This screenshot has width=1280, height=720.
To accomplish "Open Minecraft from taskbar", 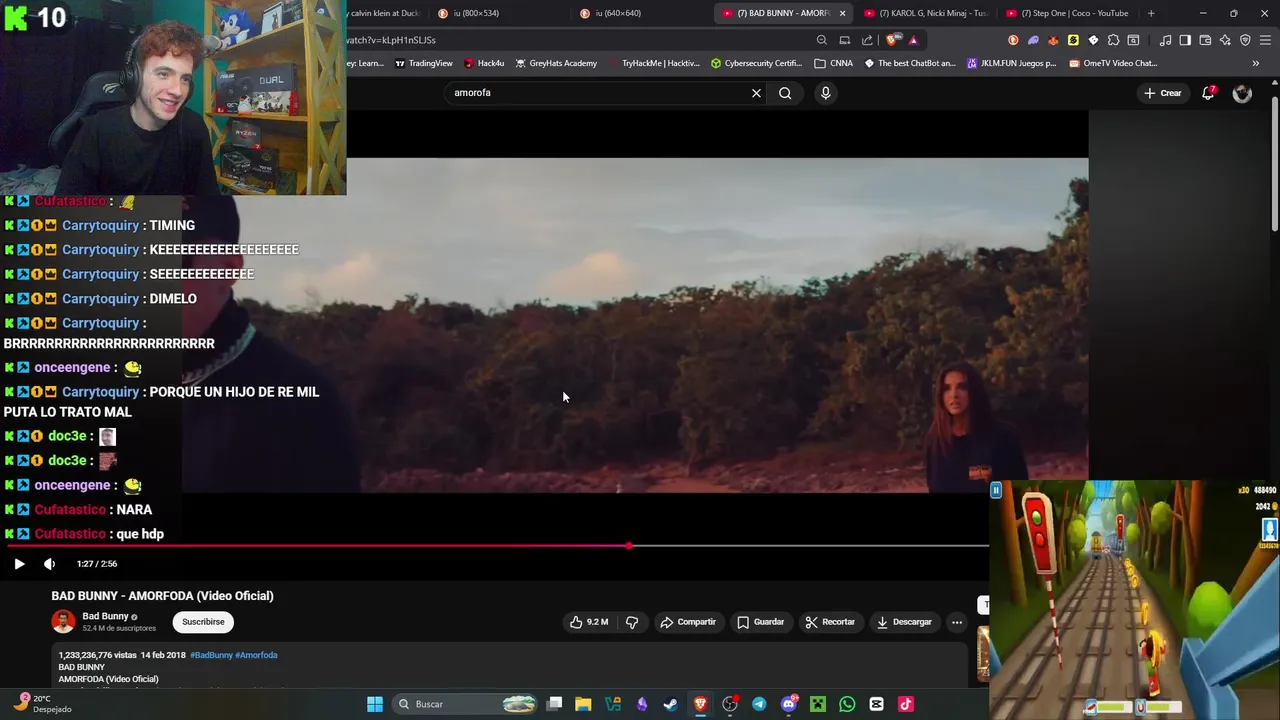I will tap(818, 704).
